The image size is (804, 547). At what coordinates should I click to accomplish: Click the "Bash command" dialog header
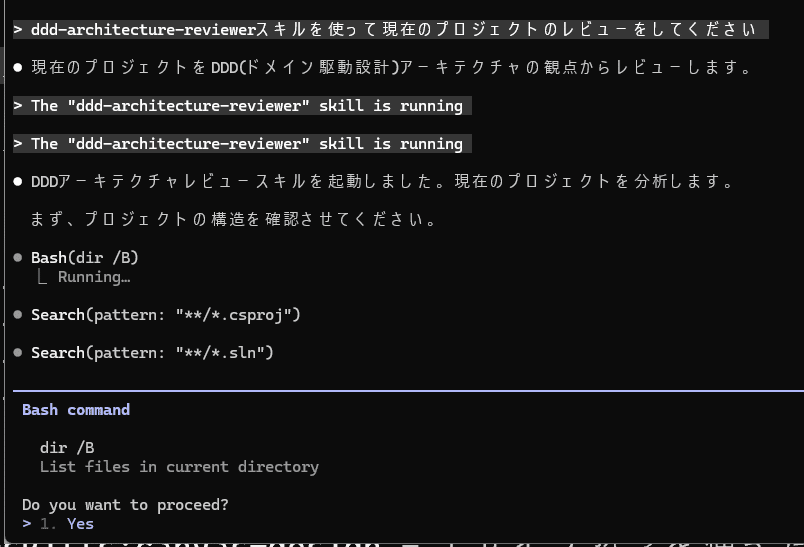coord(76,410)
